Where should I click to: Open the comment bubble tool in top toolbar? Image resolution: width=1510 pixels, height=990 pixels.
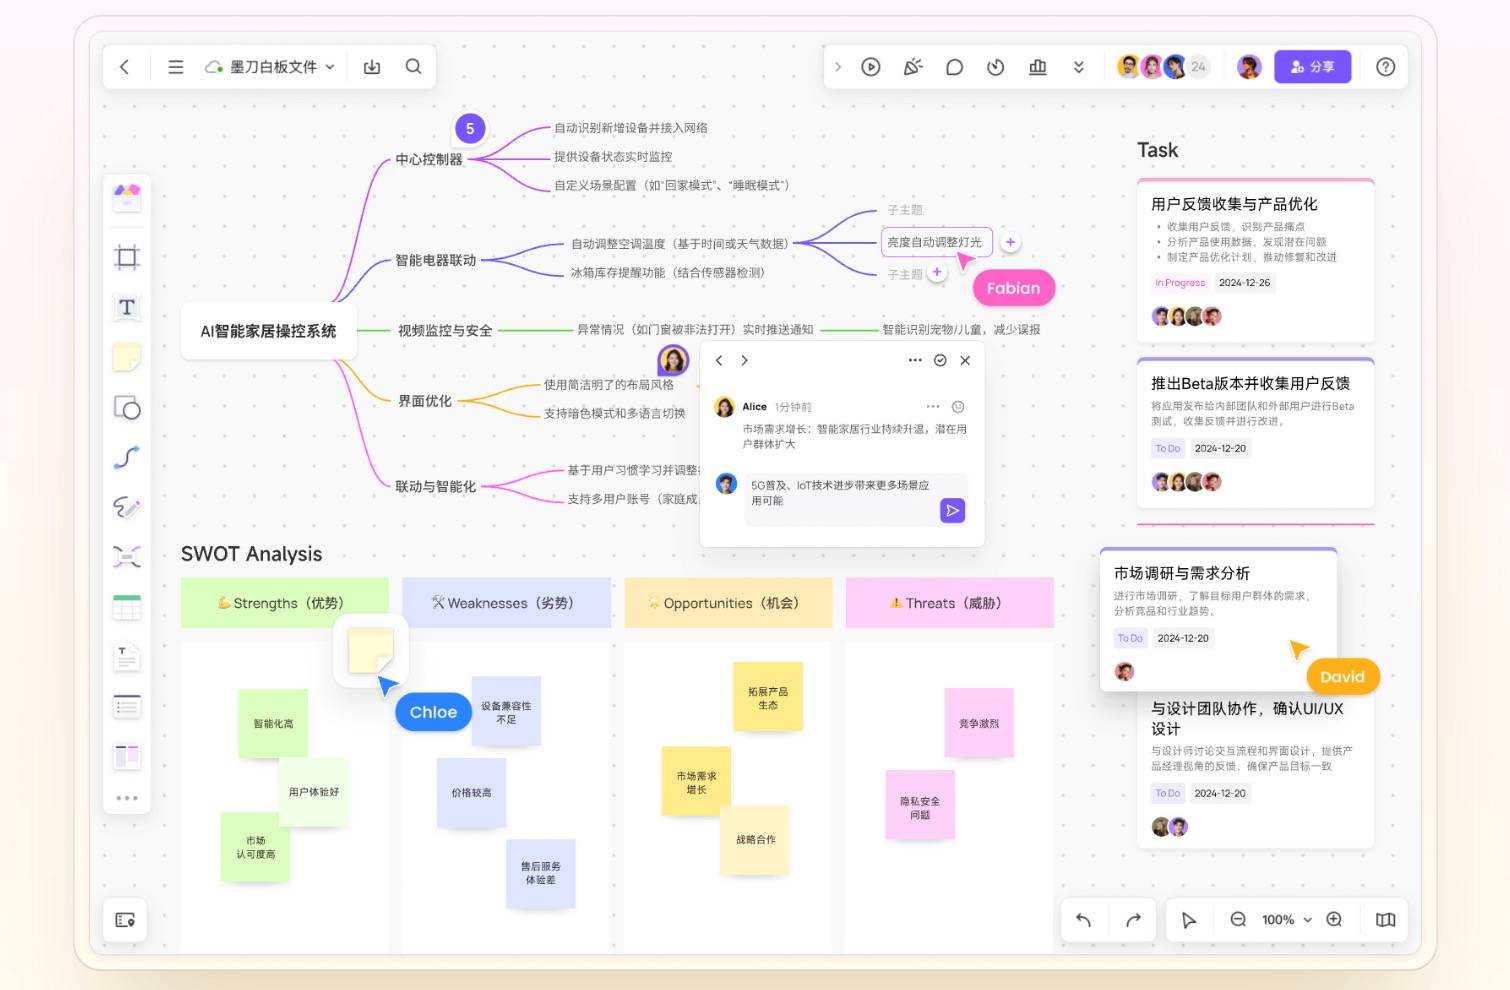[x=954, y=67]
